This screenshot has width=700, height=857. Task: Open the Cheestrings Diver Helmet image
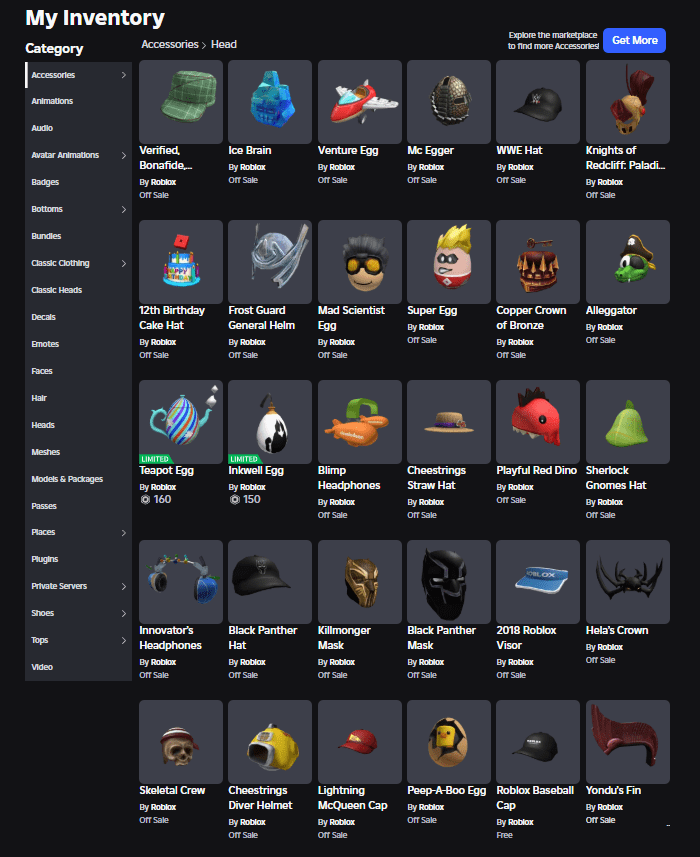(x=270, y=742)
